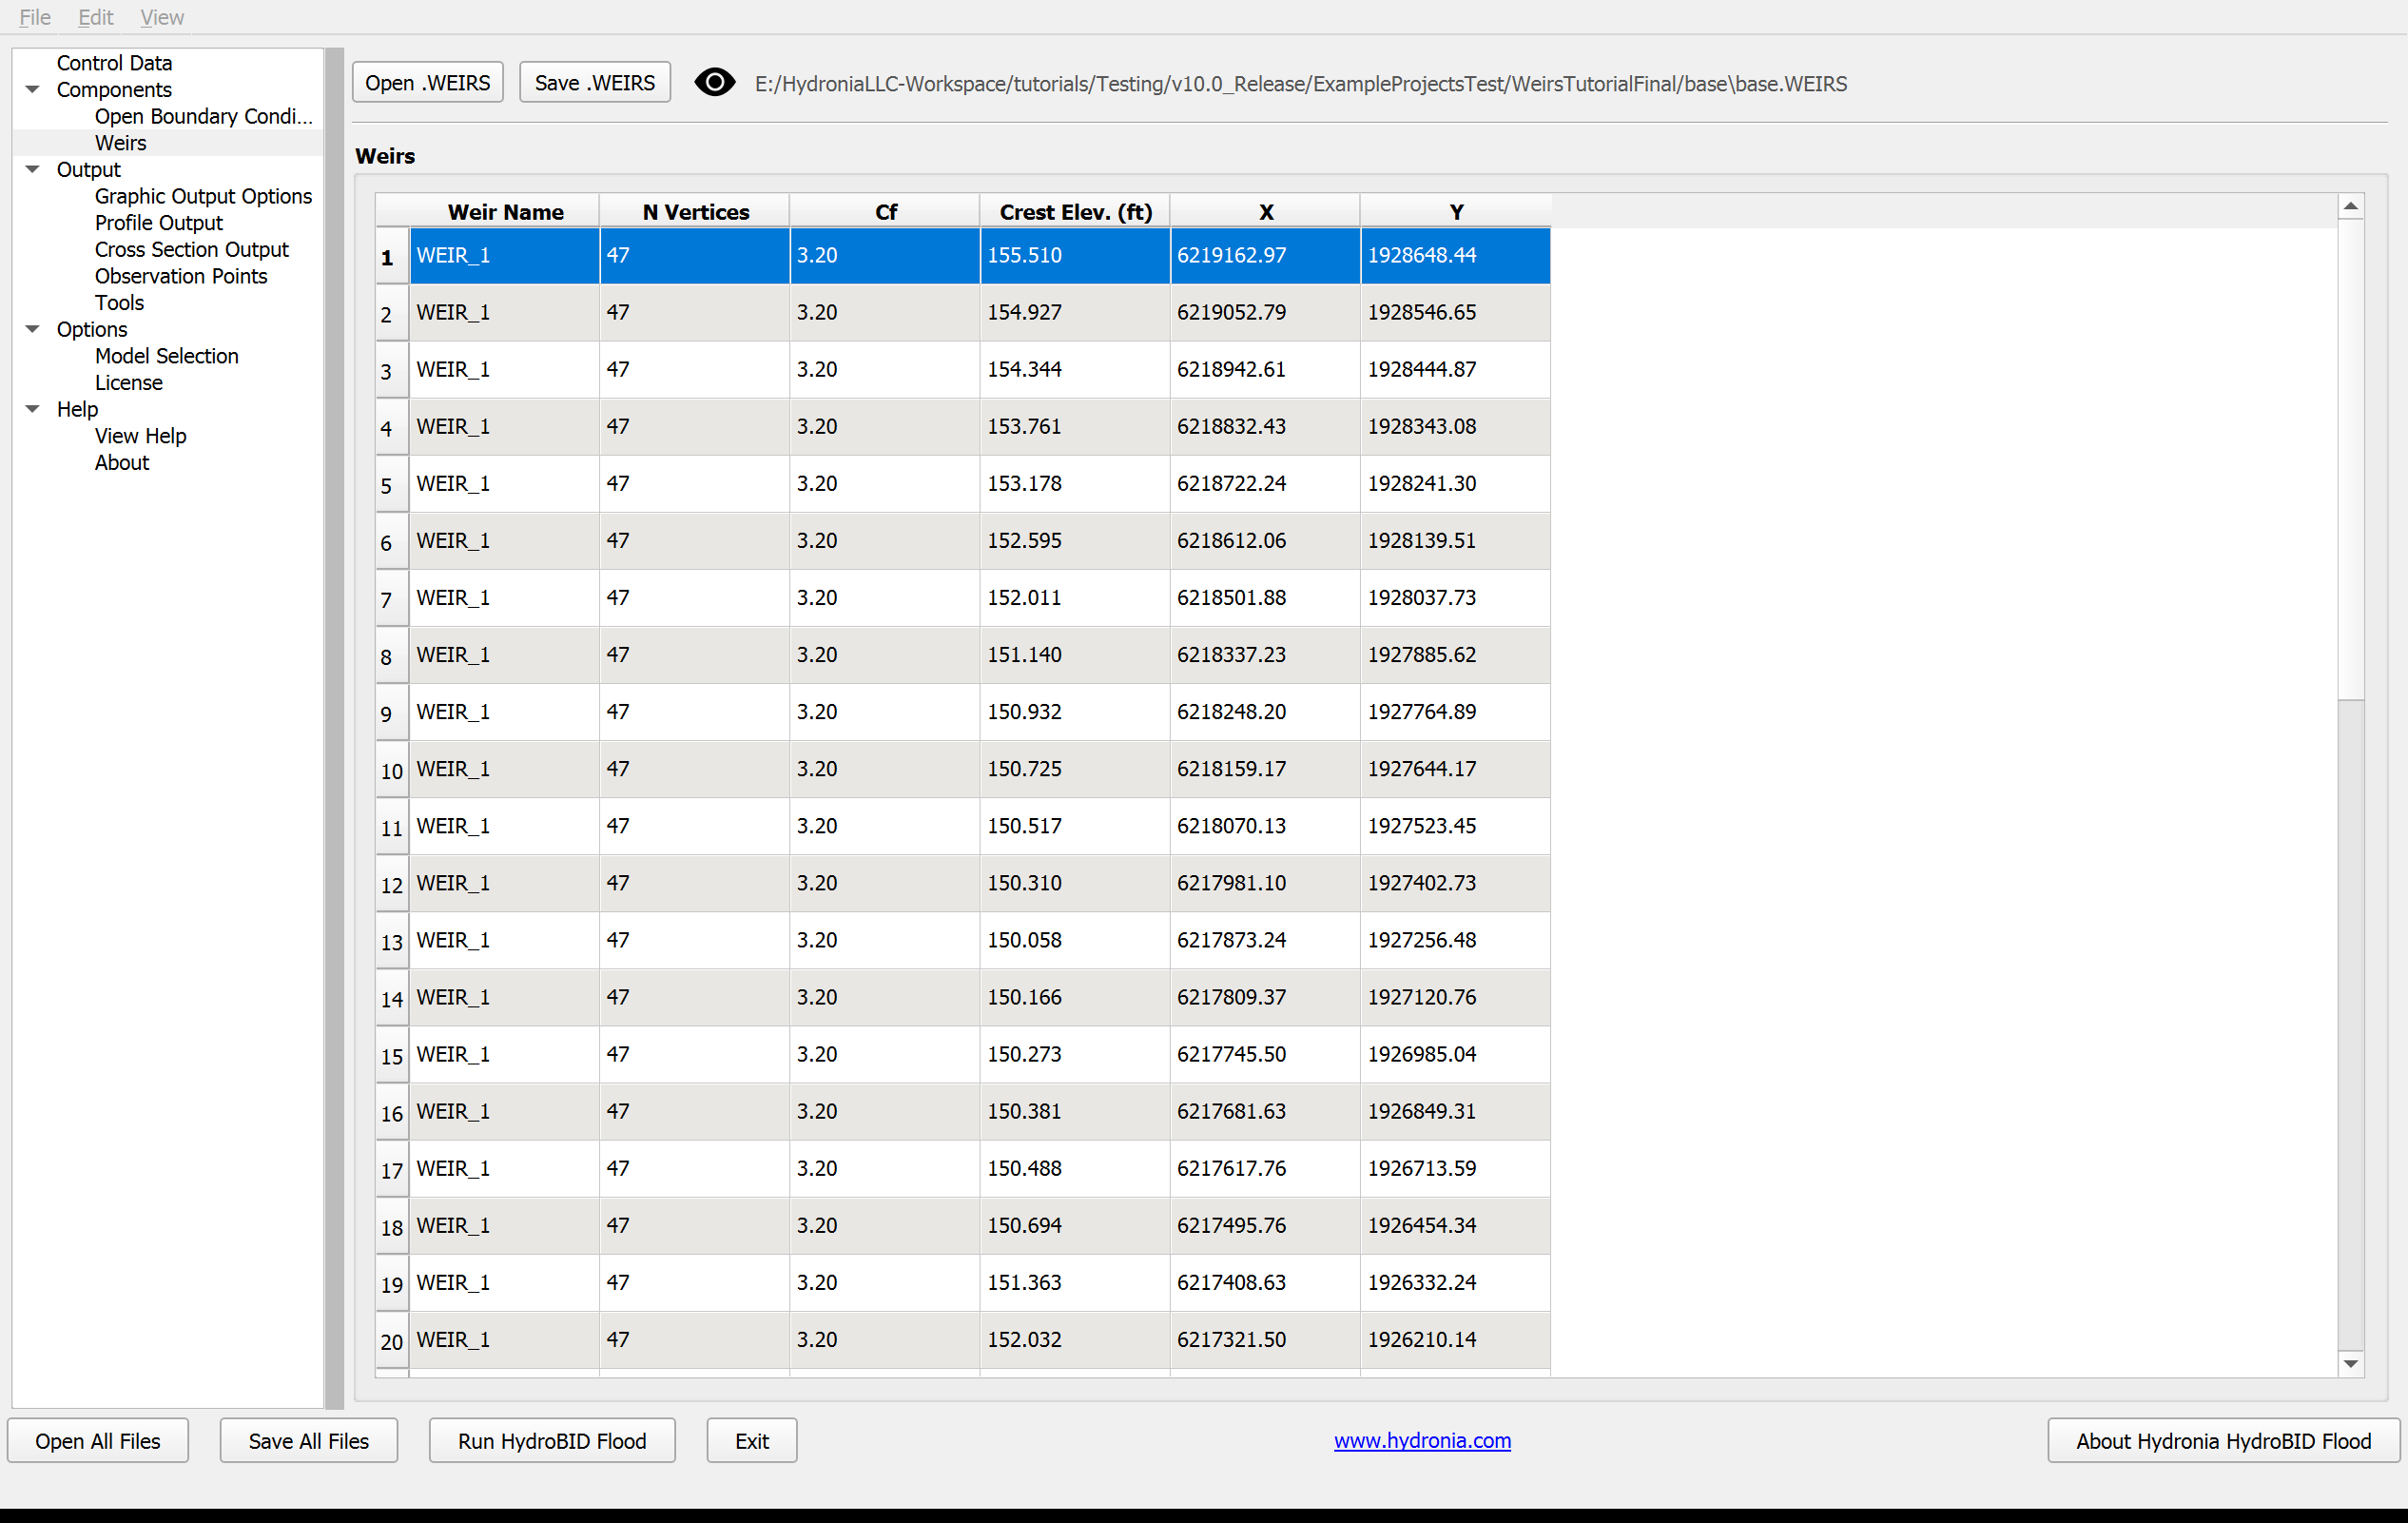Click X cell 6217617.76
The width and height of the screenshot is (2408, 1523).
(x=1265, y=1168)
